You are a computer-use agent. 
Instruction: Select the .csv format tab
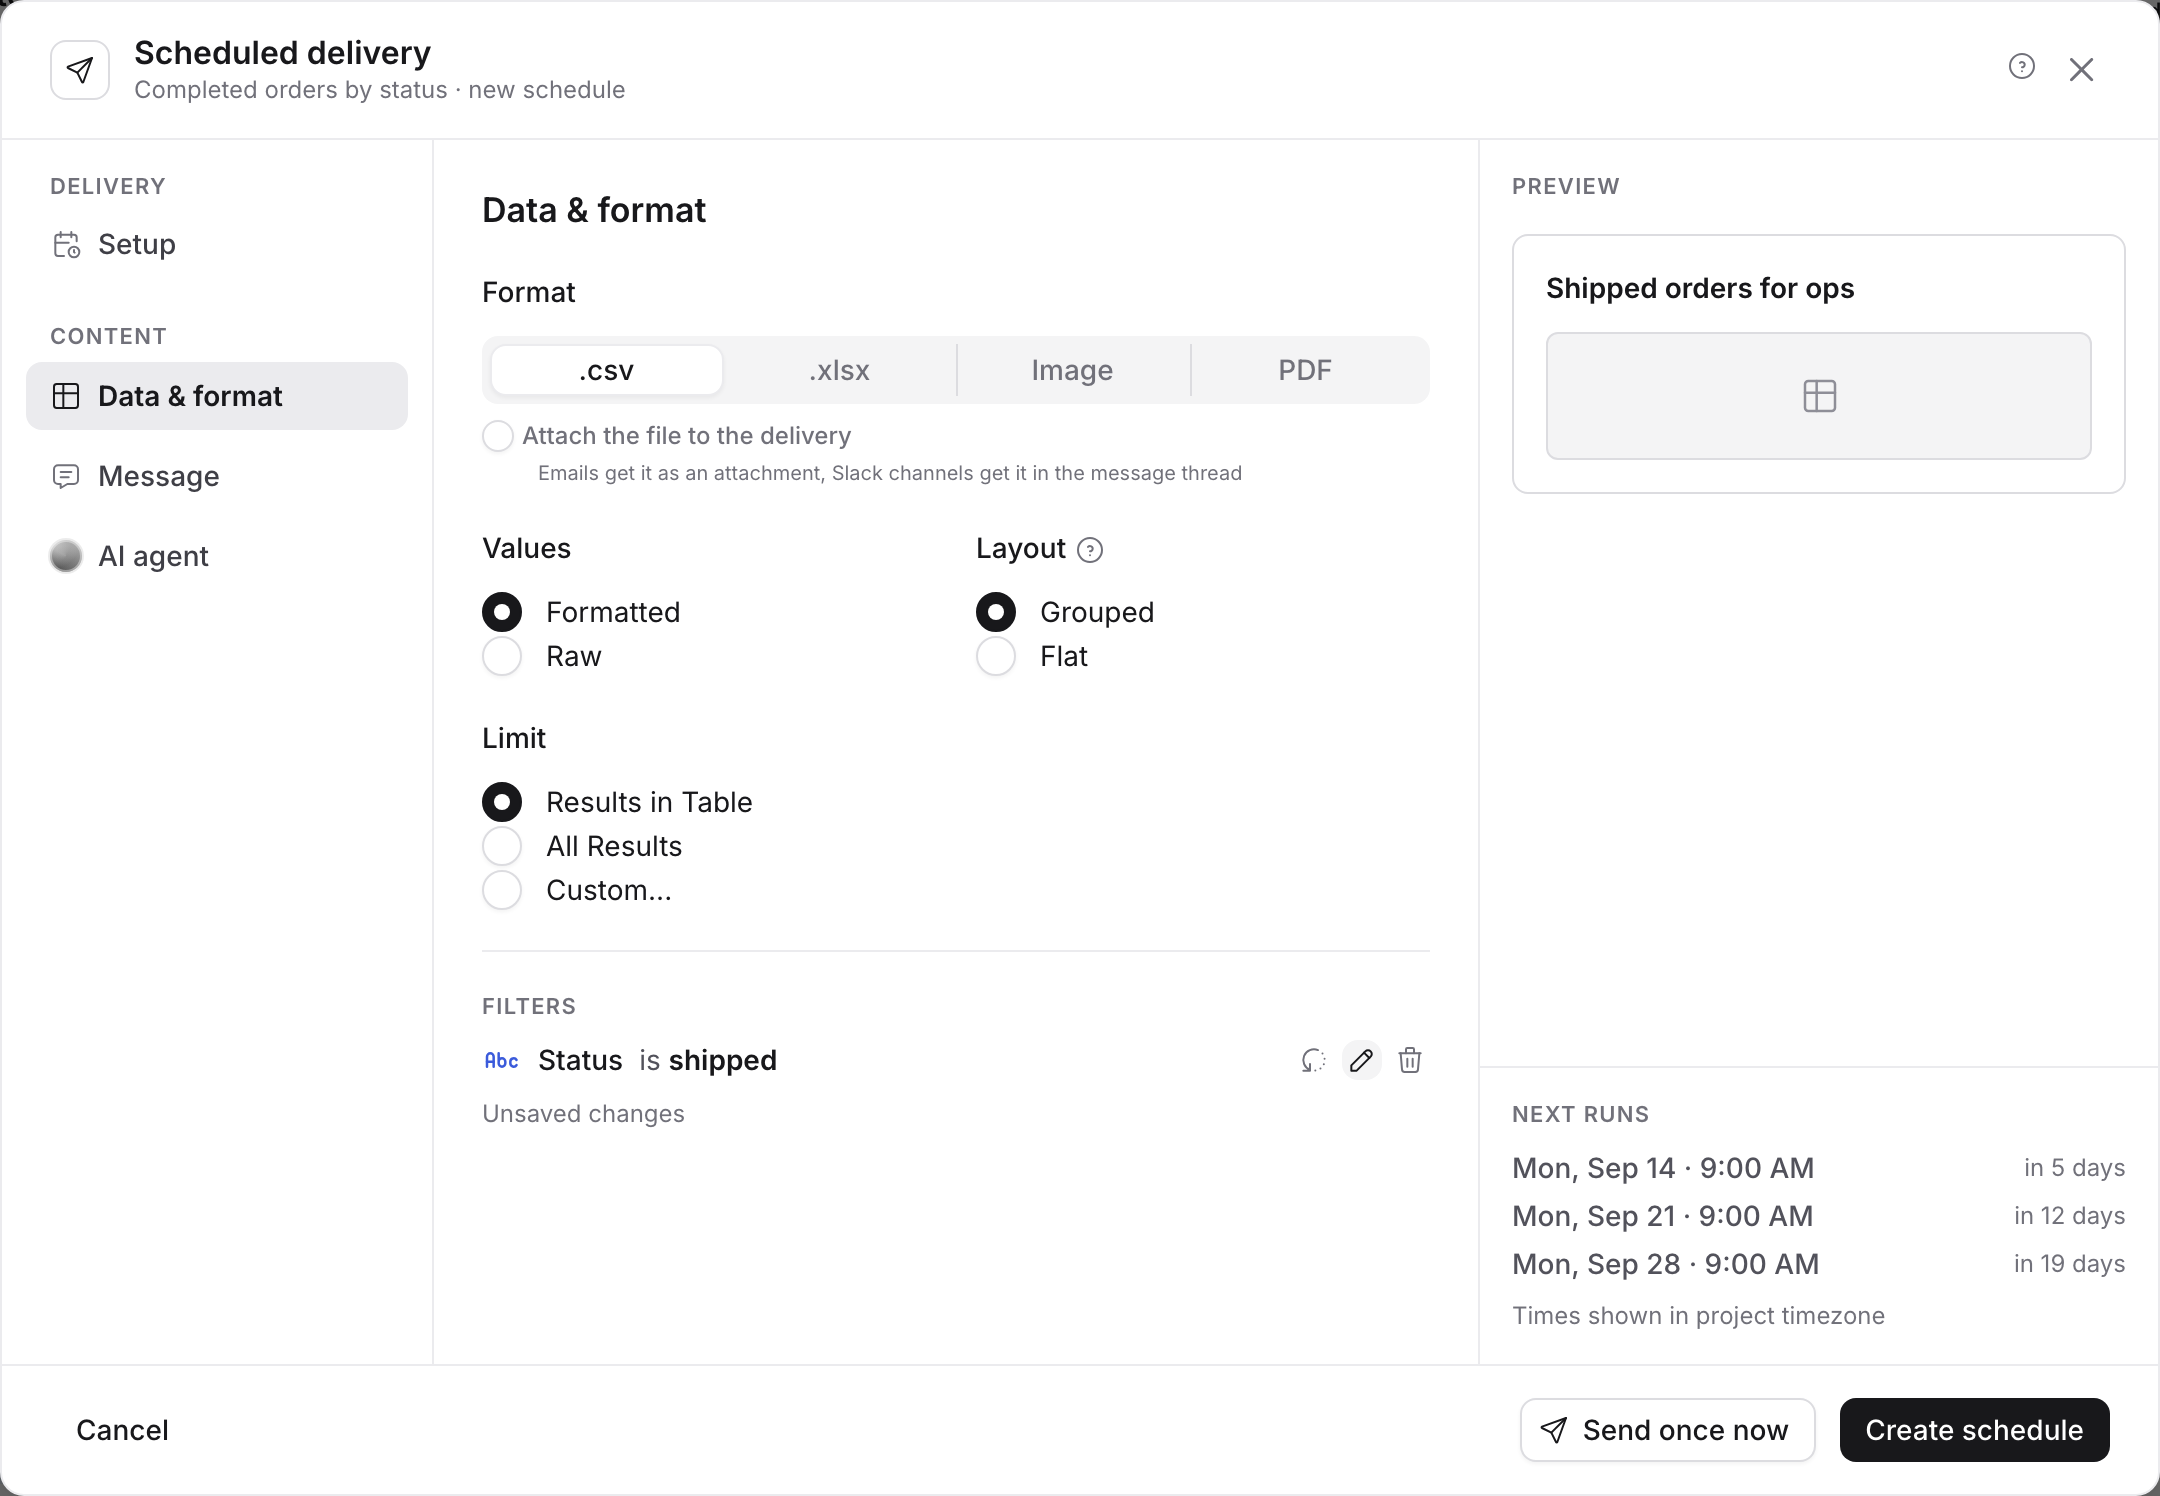click(x=607, y=370)
